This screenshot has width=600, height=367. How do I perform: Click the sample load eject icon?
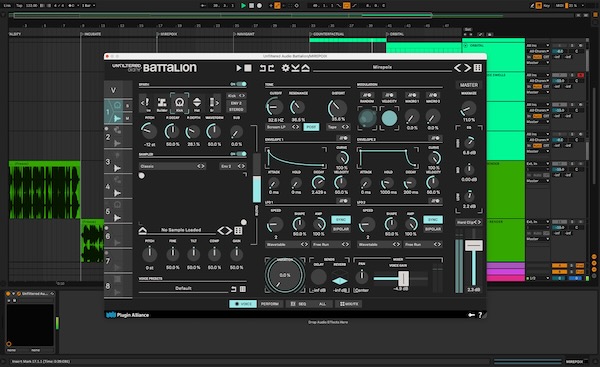point(142,230)
